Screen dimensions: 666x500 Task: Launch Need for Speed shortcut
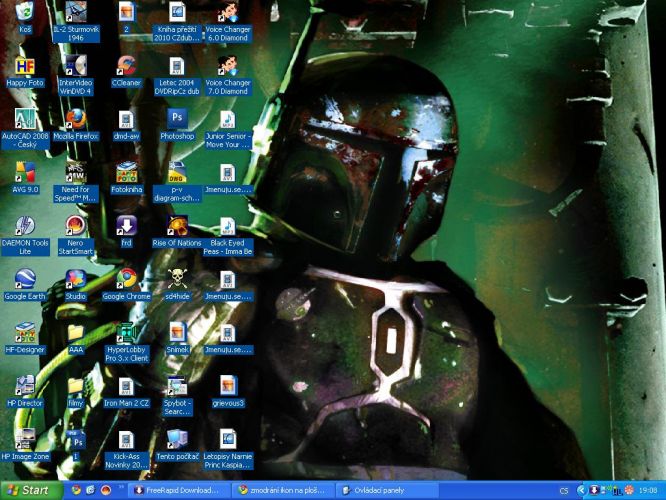click(x=76, y=182)
